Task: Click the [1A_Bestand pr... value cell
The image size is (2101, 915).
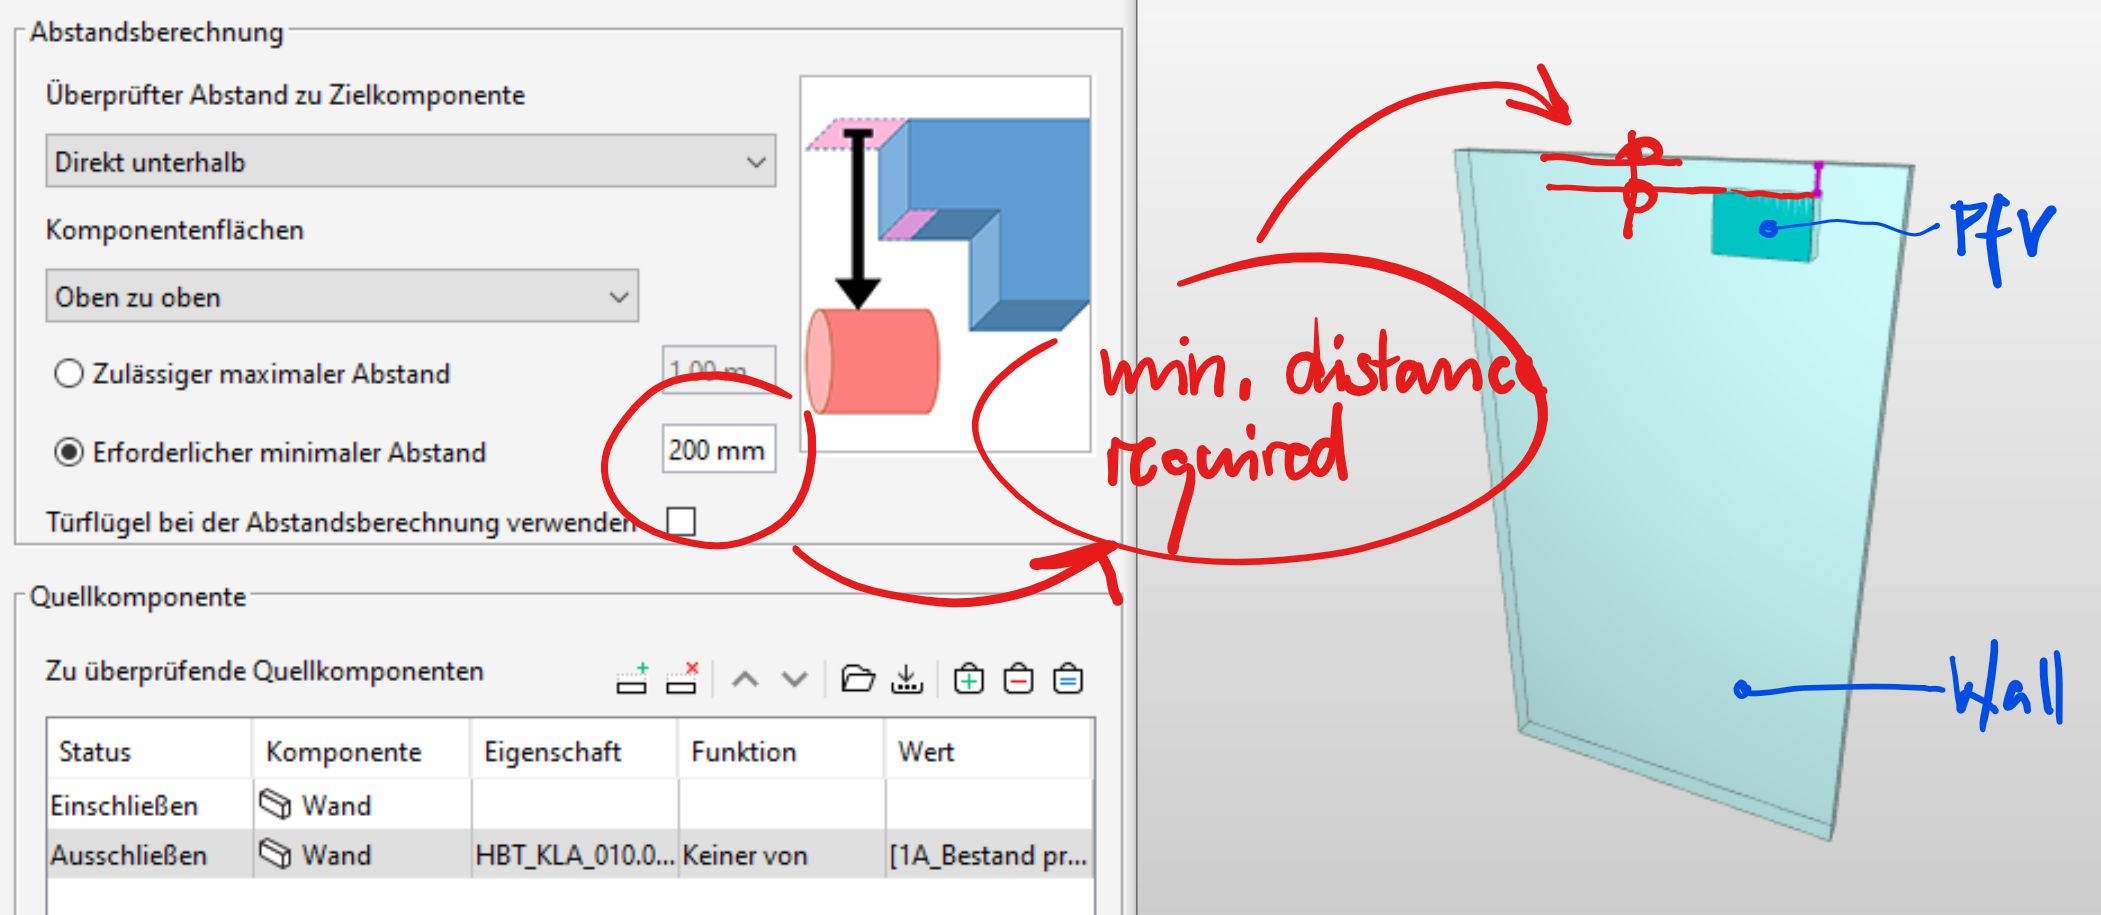Action: coord(988,855)
